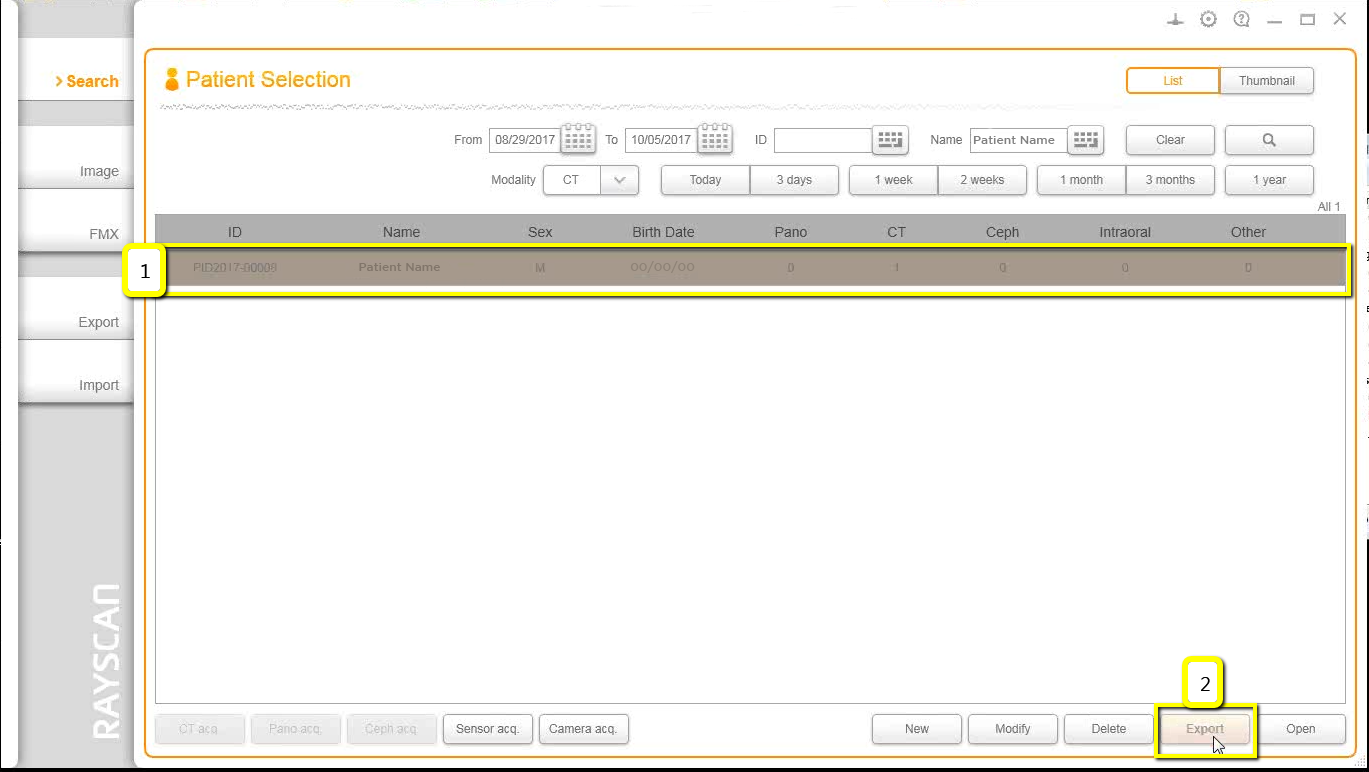The height and width of the screenshot is (772, 1369).
Task: Open the From date calendar picker
Action: 578,139
